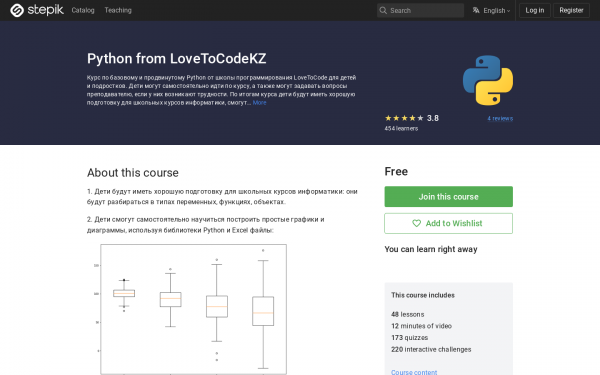This screenshot has height=375, width=600.
Task: Click the 173 quizzes entry
Action: [409, 338]
